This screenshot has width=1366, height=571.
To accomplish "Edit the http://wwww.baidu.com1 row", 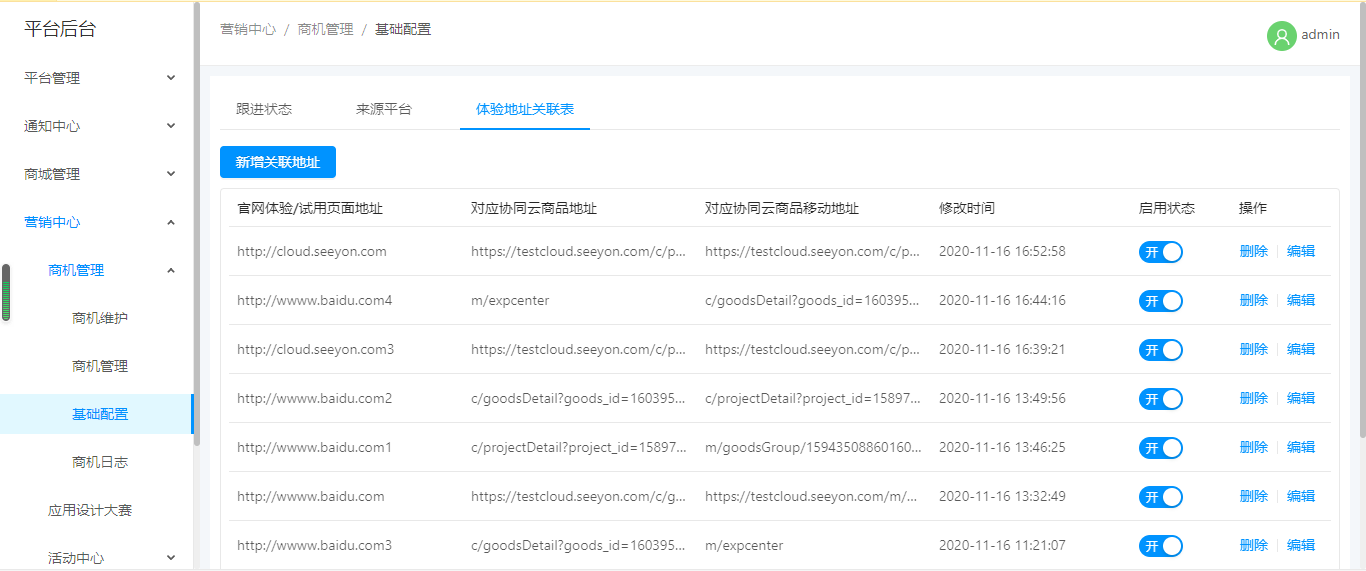I will click(x=1301, y=447).
